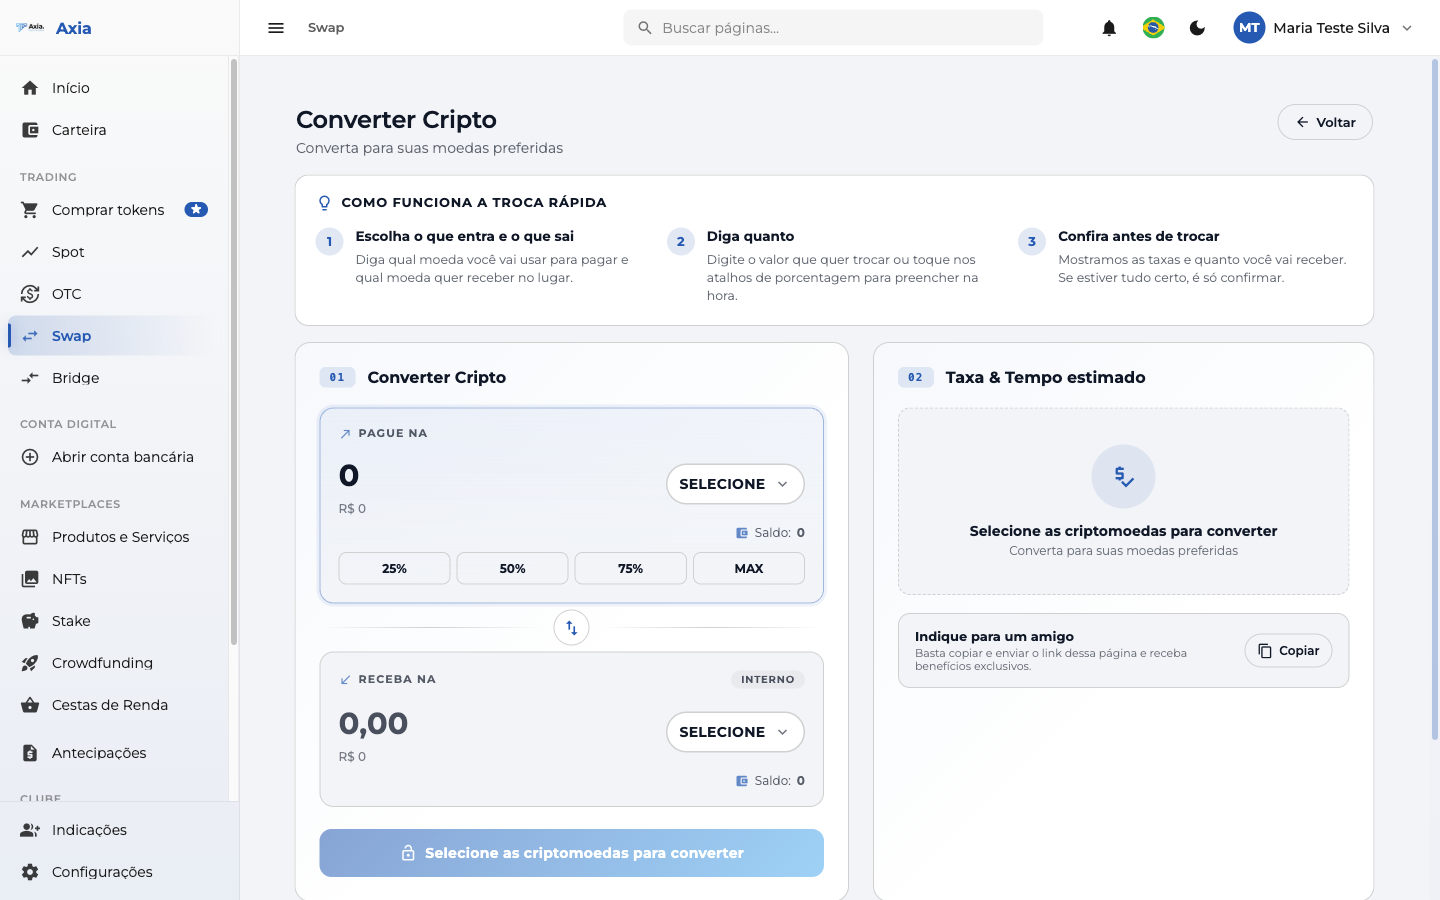Select the 25% shortcut button
The width and height of the screenshot is (1440, 900).
coord(394,568)
